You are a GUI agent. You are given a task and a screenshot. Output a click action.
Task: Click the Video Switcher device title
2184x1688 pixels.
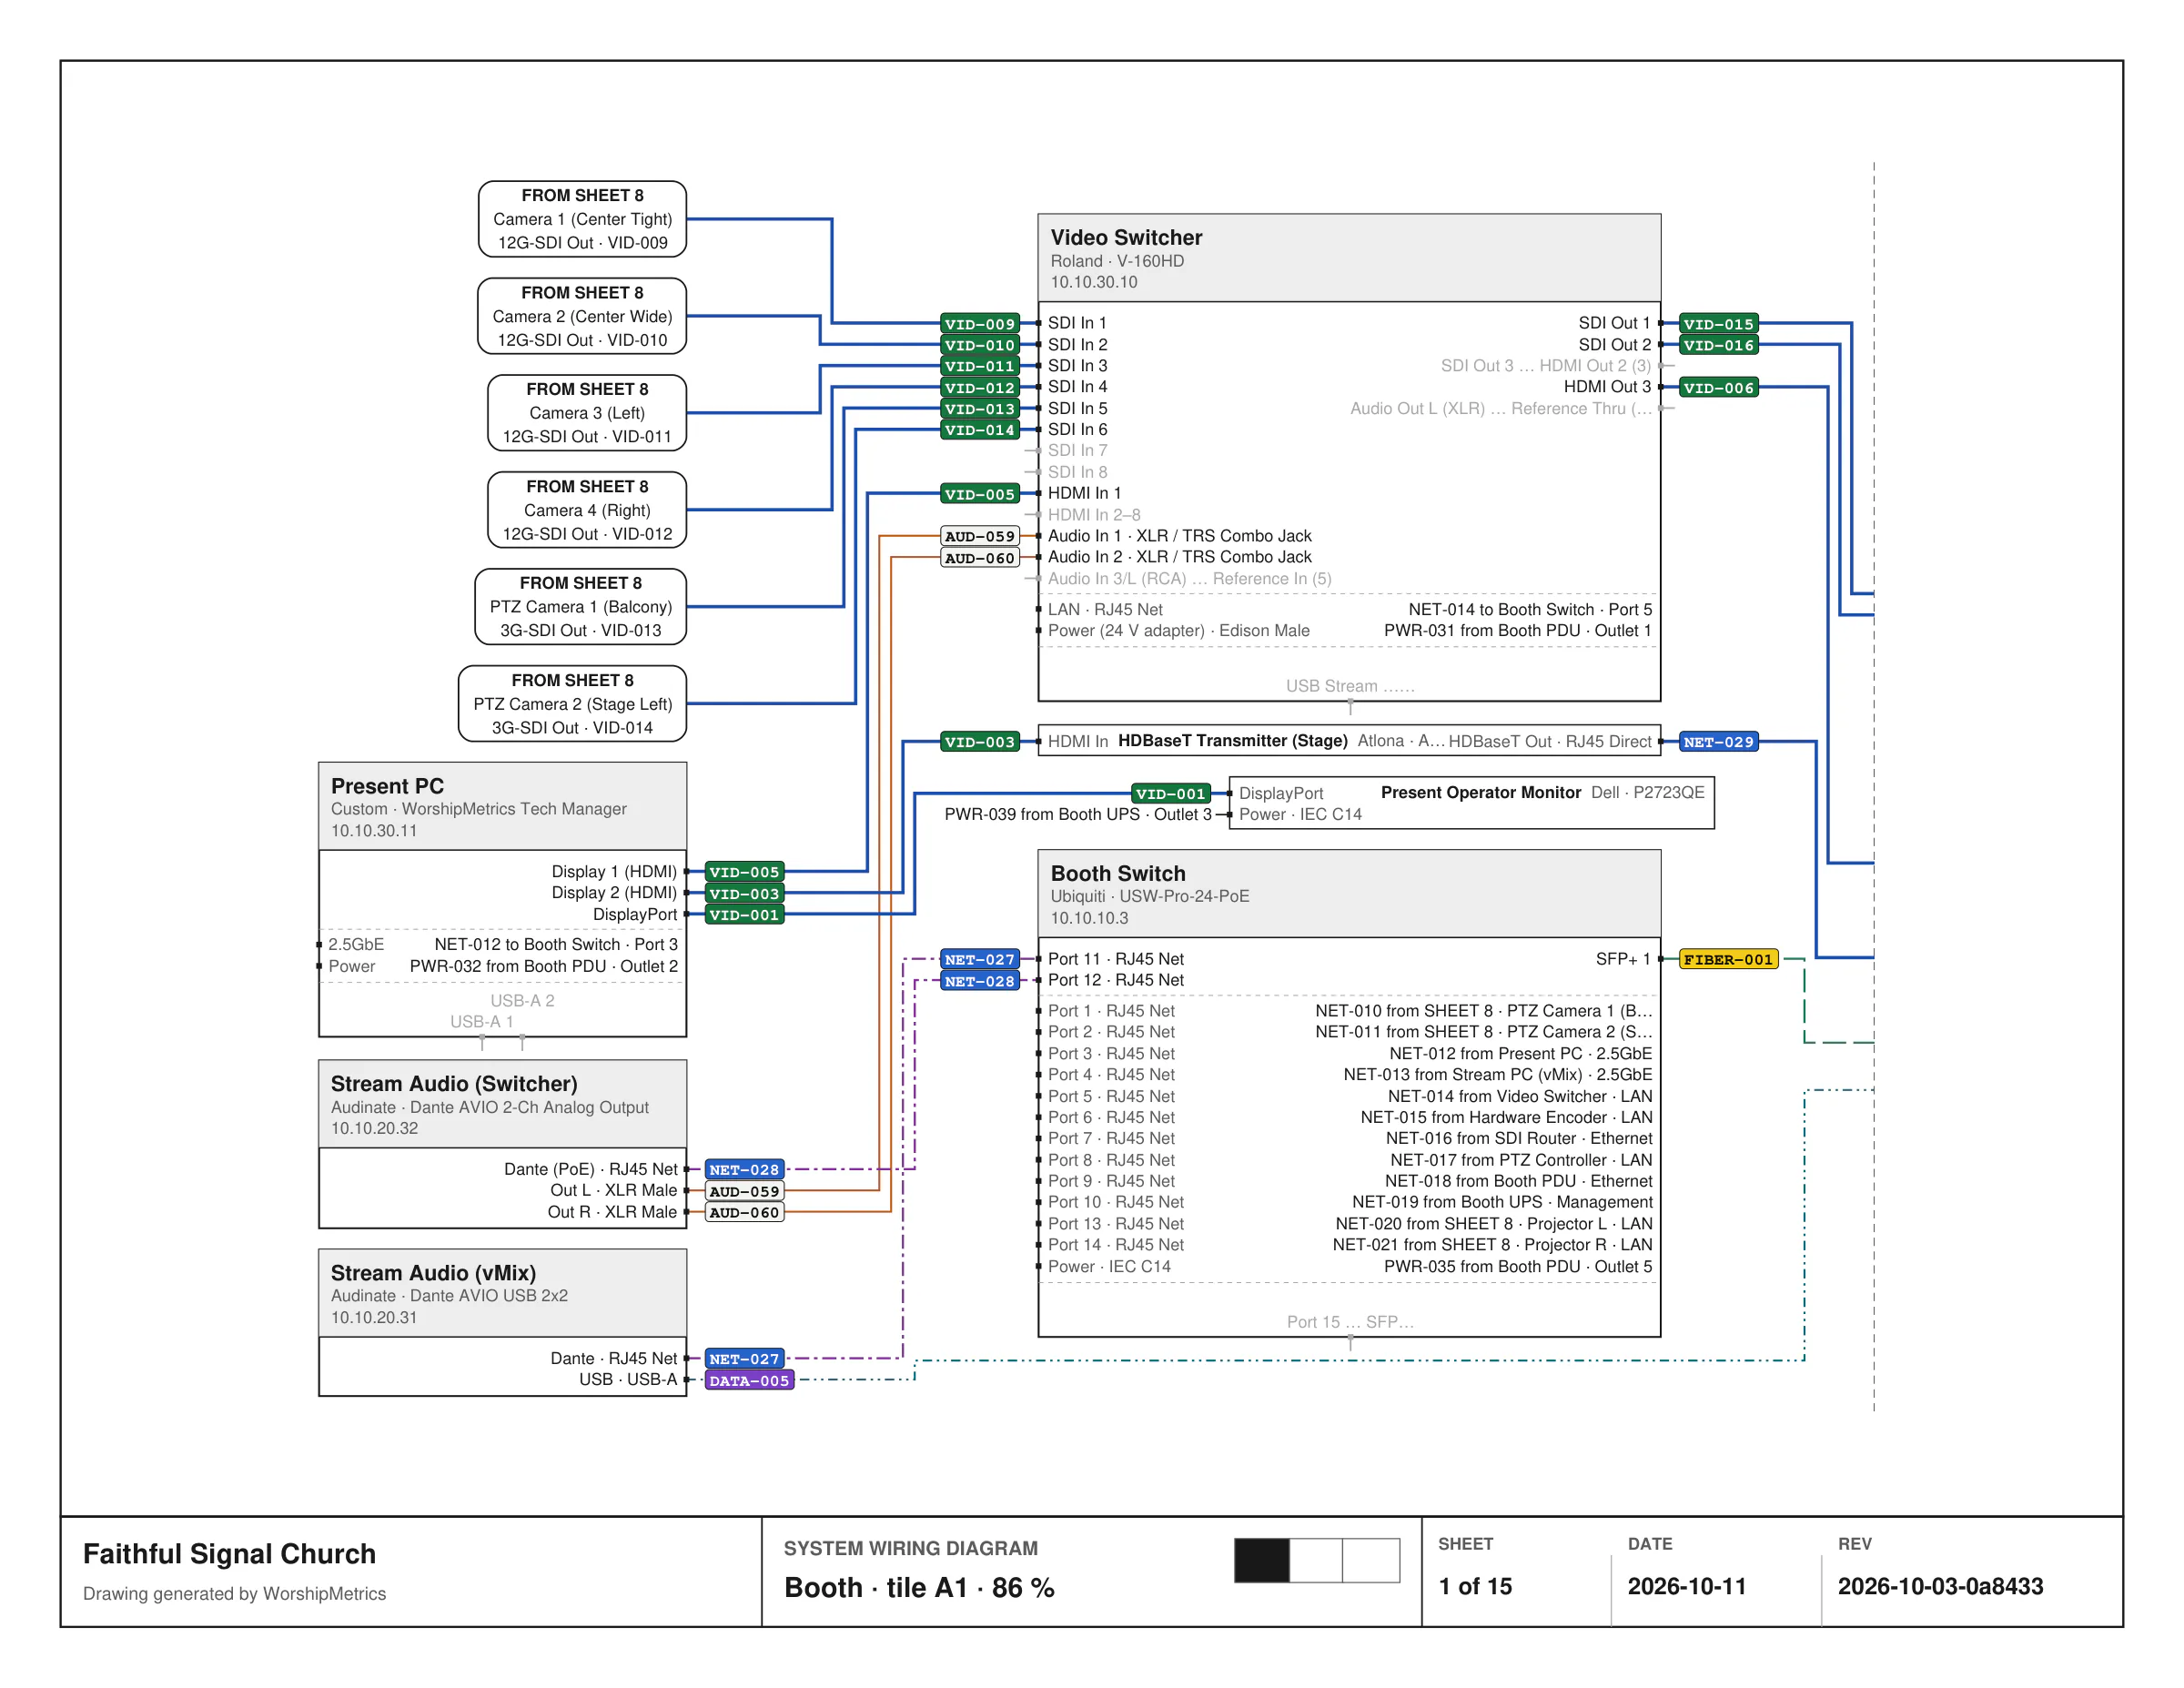(1126, 237)
